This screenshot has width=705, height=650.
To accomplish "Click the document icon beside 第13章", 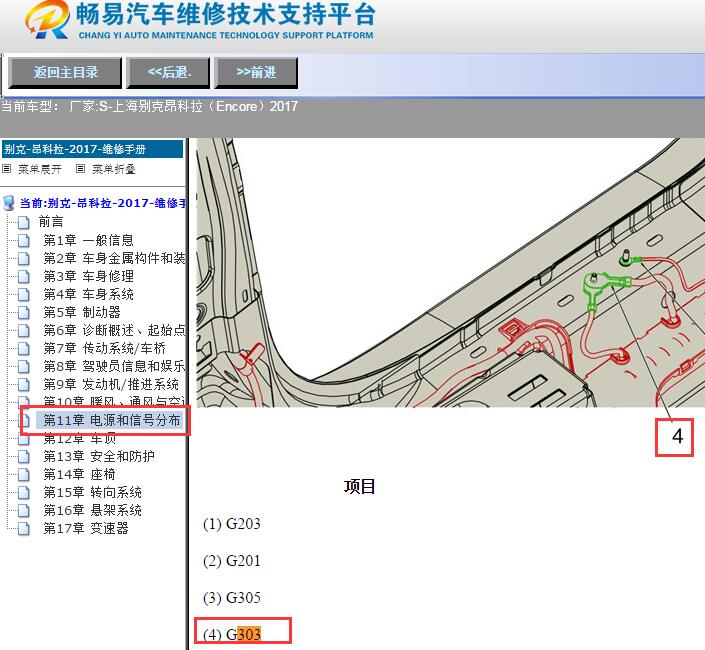I will (24, 456).
